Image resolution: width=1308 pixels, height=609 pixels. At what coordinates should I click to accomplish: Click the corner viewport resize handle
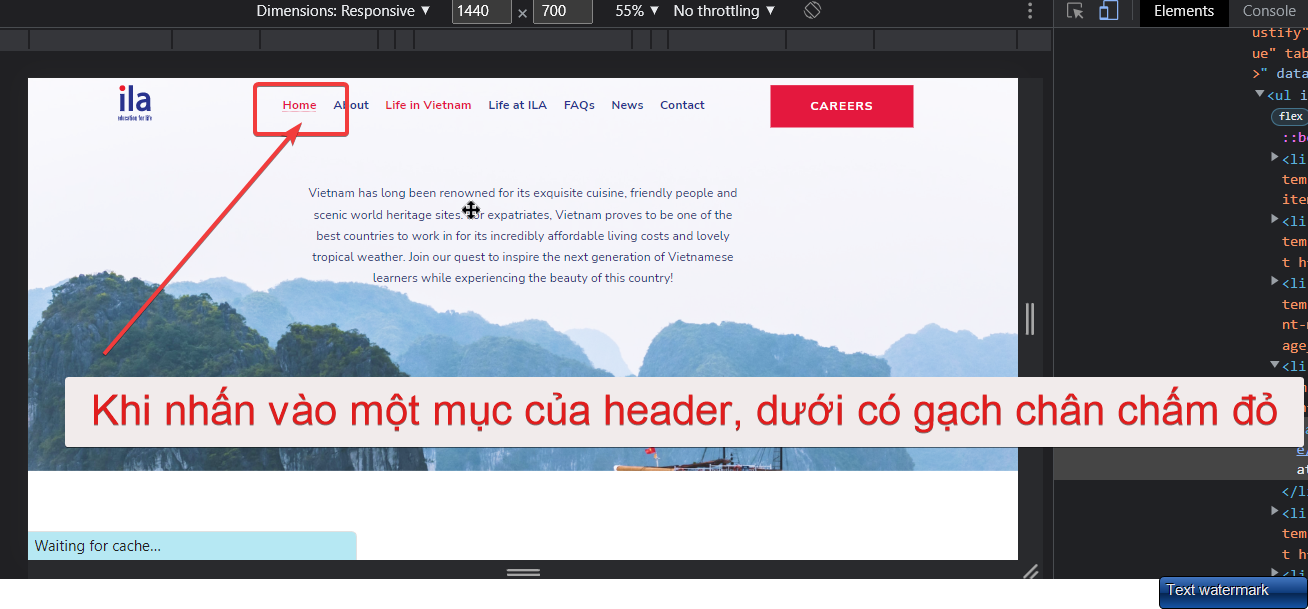1030,571
